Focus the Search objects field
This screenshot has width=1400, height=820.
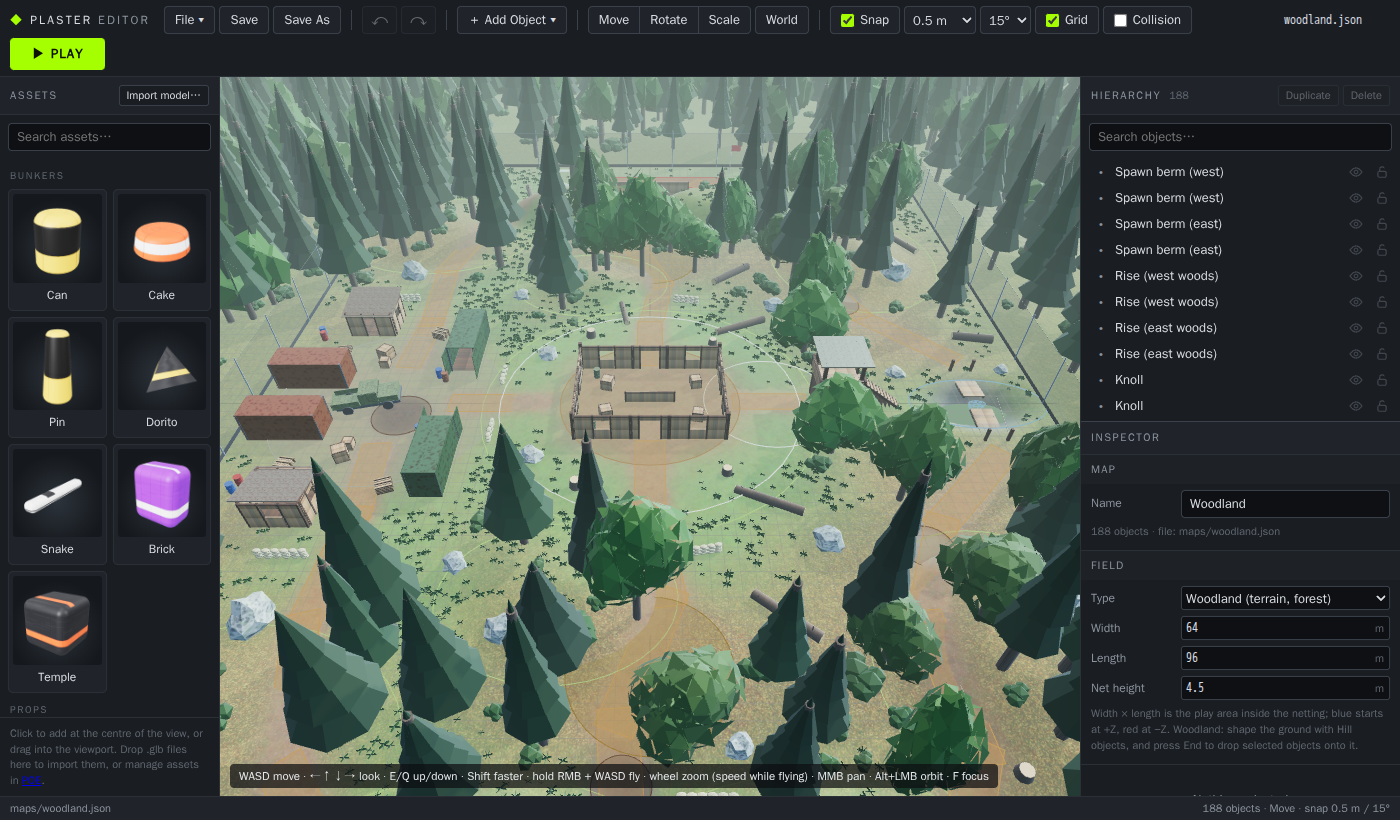1240,137
